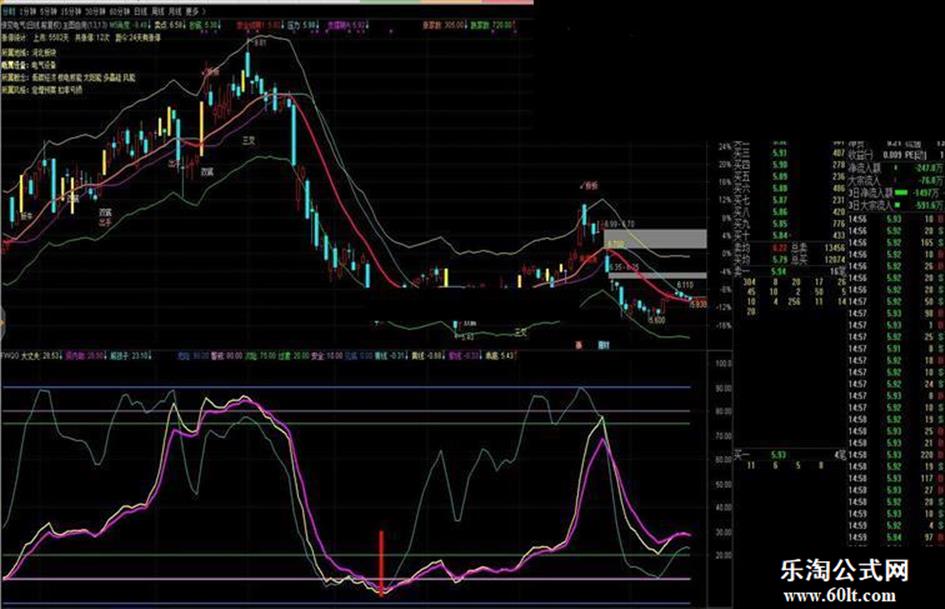Click the 大丈夫 28.53 sub-indicator value
The height and width of the screenshot is (609, 945).
42,356
